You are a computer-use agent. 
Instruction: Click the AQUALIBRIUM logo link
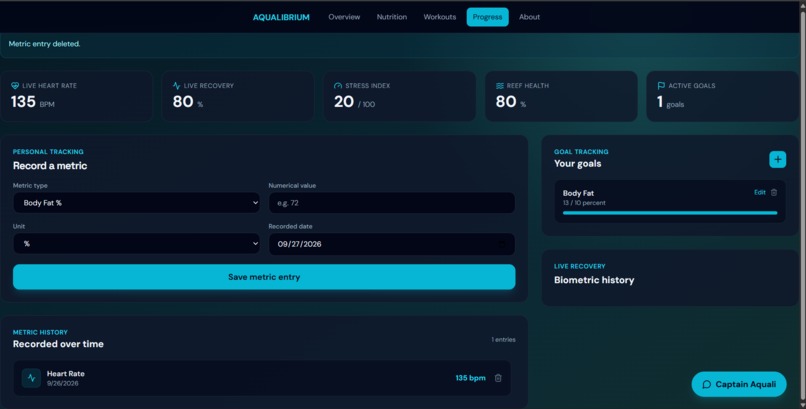click(x=281, y=17)
